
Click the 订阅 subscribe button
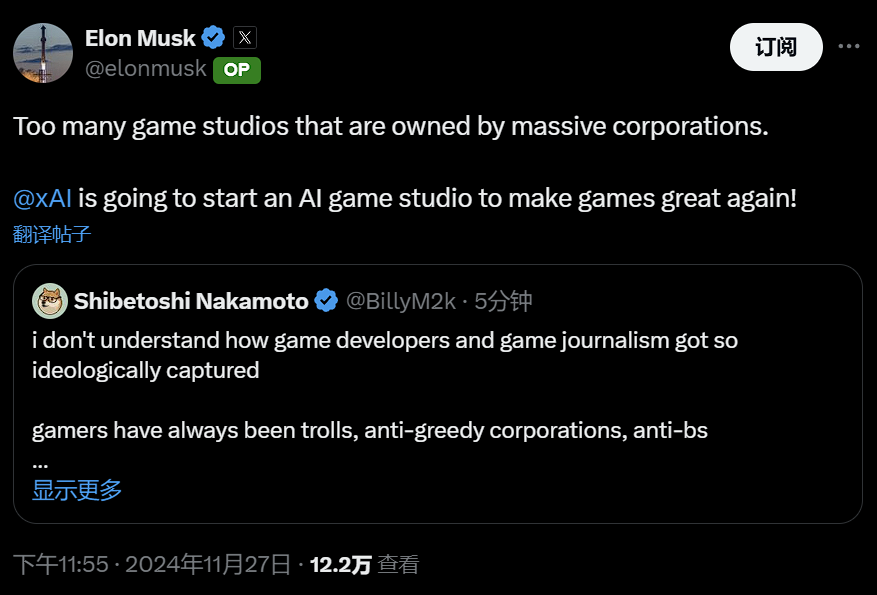coord(776,46)
